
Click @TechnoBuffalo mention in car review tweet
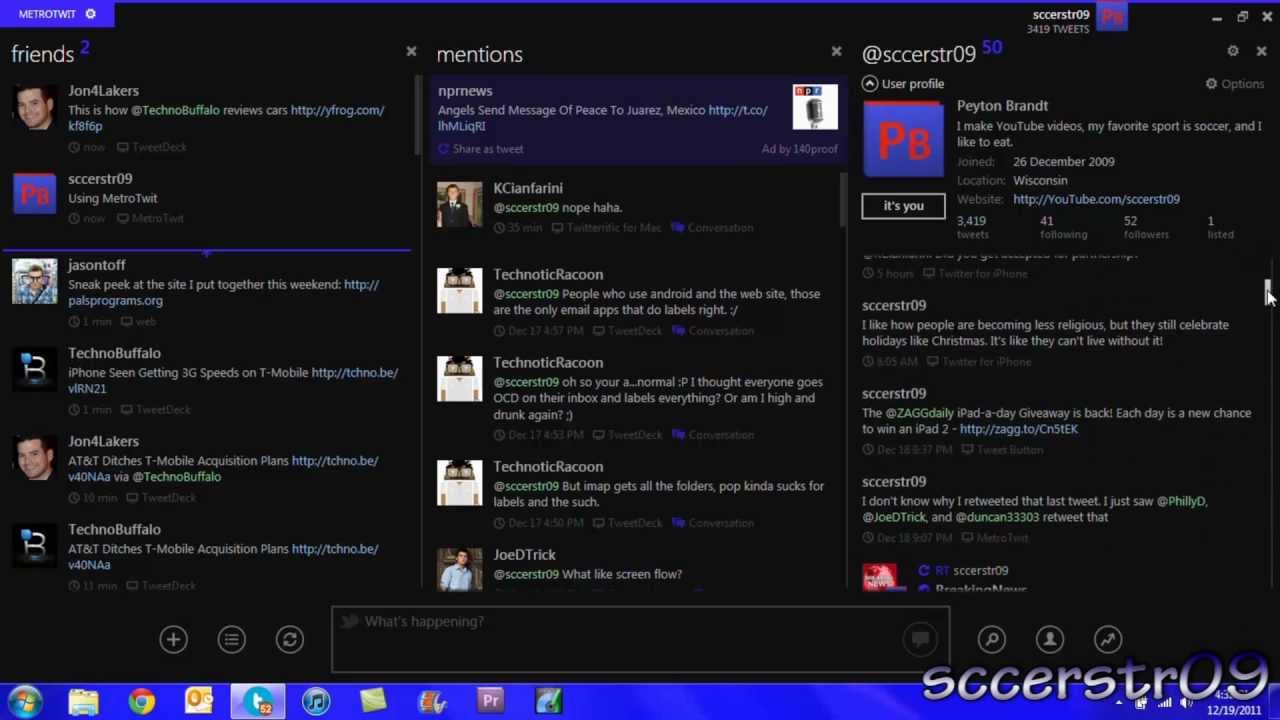175,110
